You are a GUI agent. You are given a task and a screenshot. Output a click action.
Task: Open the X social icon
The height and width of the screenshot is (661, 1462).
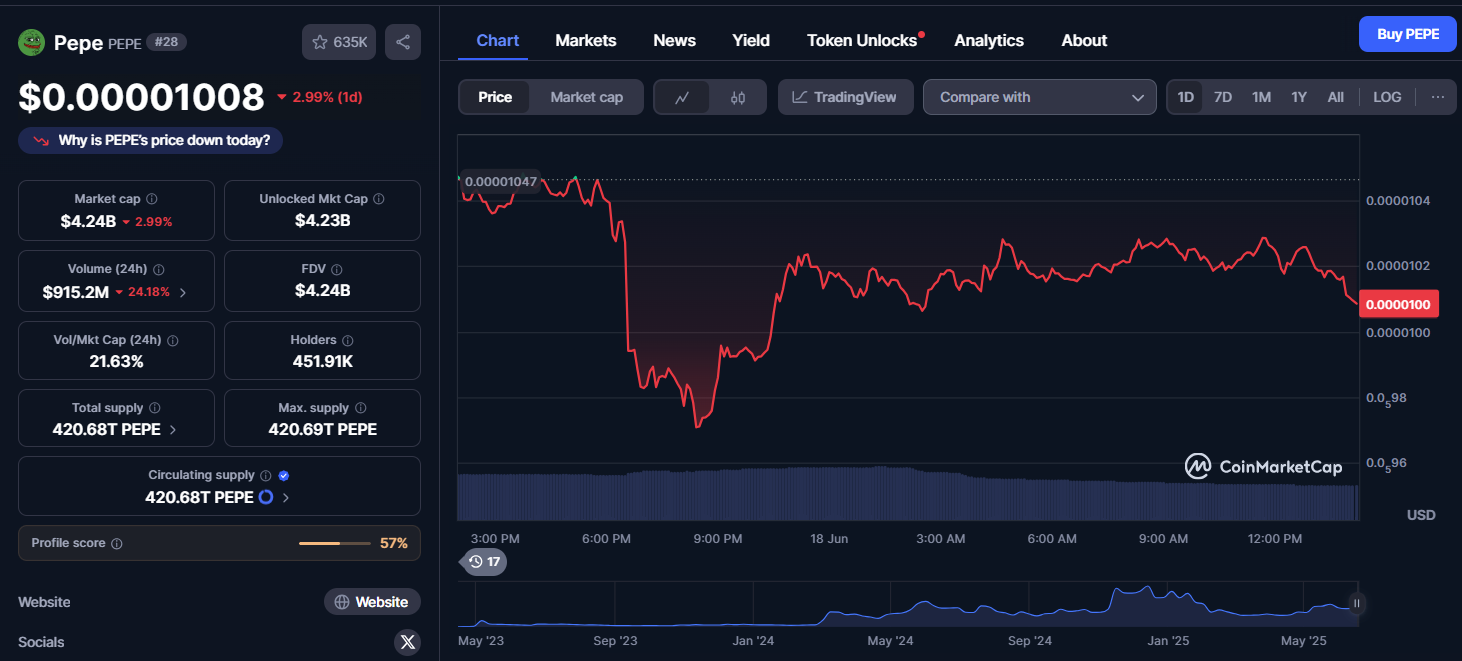(x=407, y=642)
